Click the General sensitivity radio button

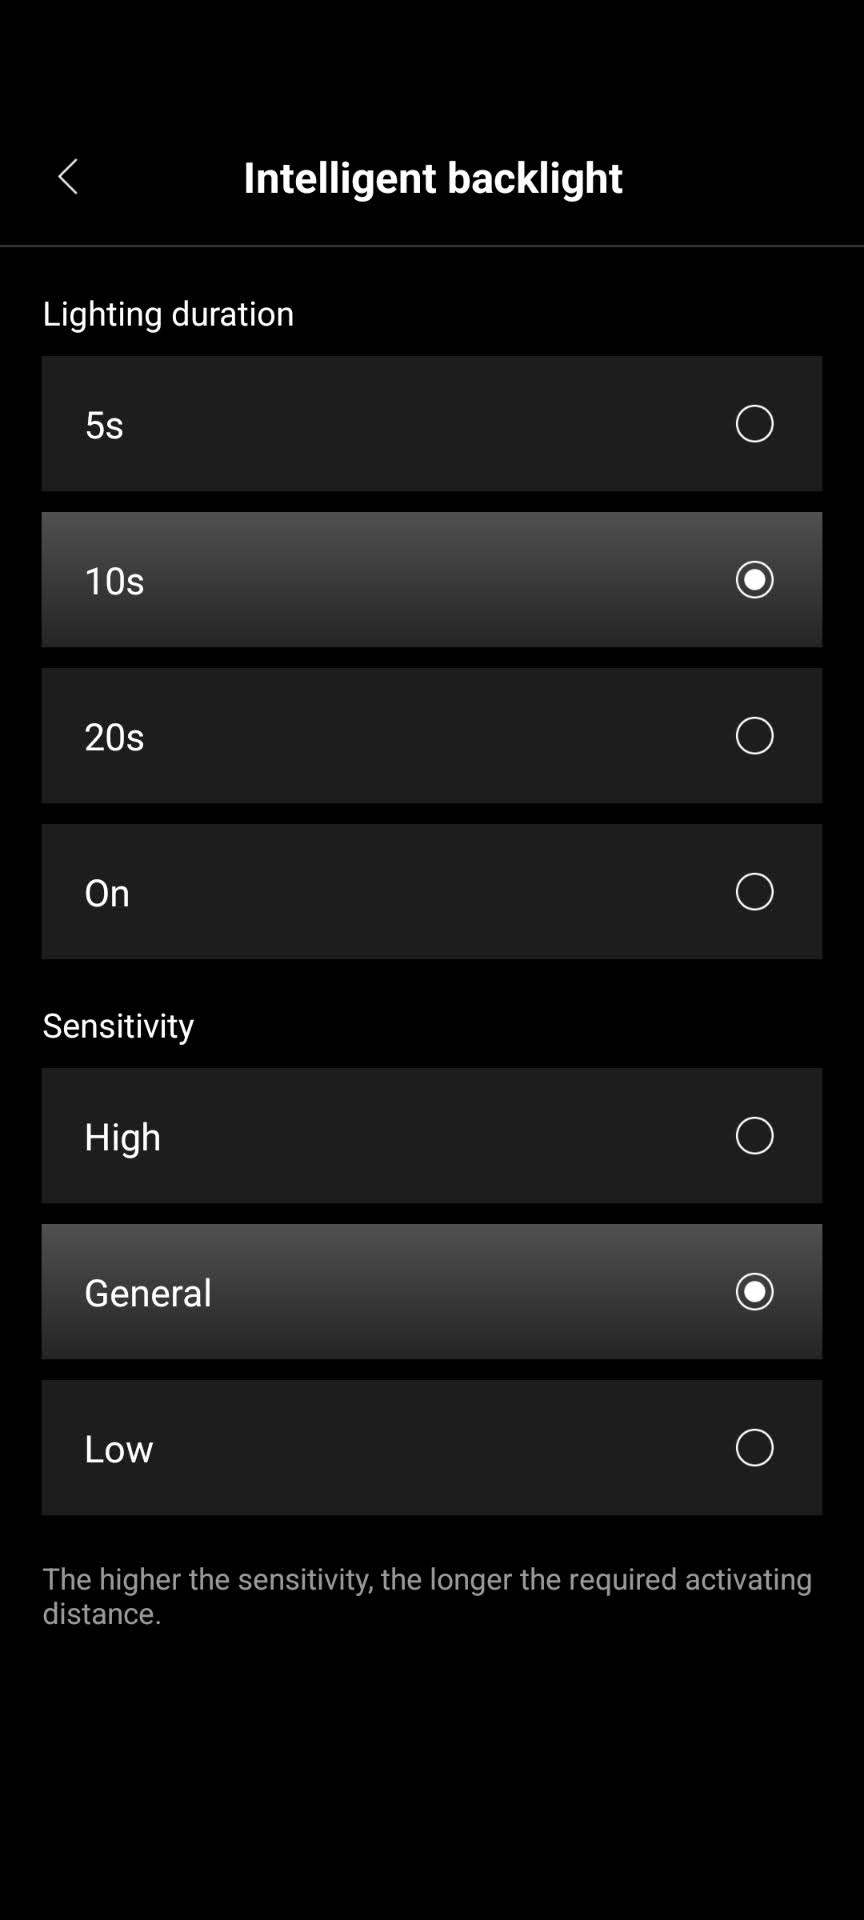754,1292
